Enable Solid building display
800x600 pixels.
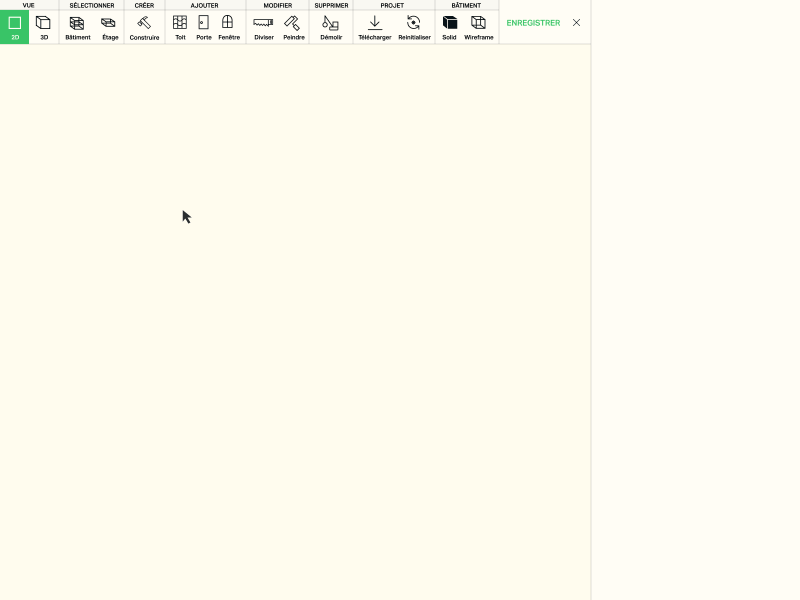[449, 27]
